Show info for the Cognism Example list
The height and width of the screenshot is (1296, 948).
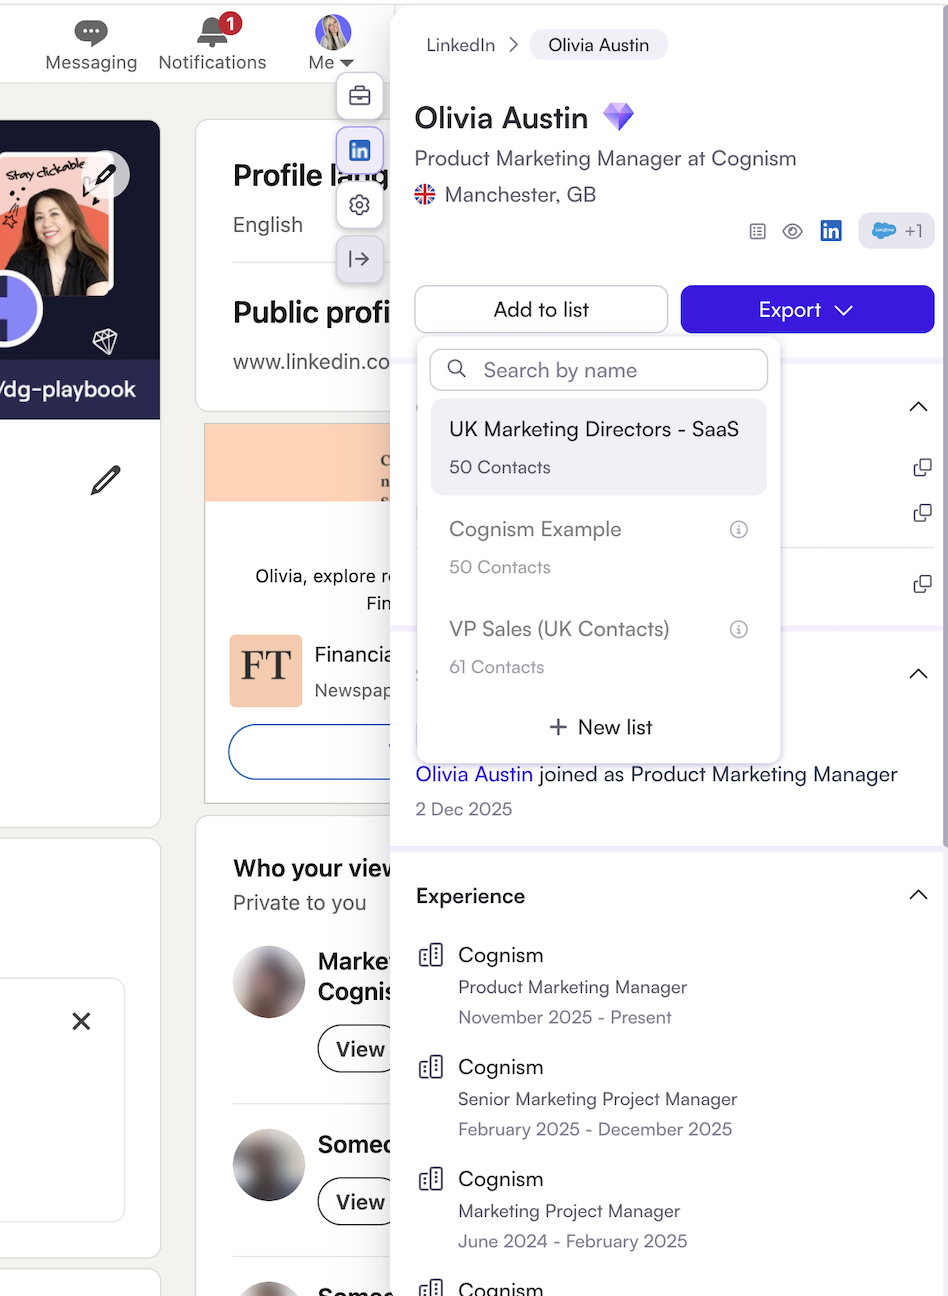pos(739,529)
